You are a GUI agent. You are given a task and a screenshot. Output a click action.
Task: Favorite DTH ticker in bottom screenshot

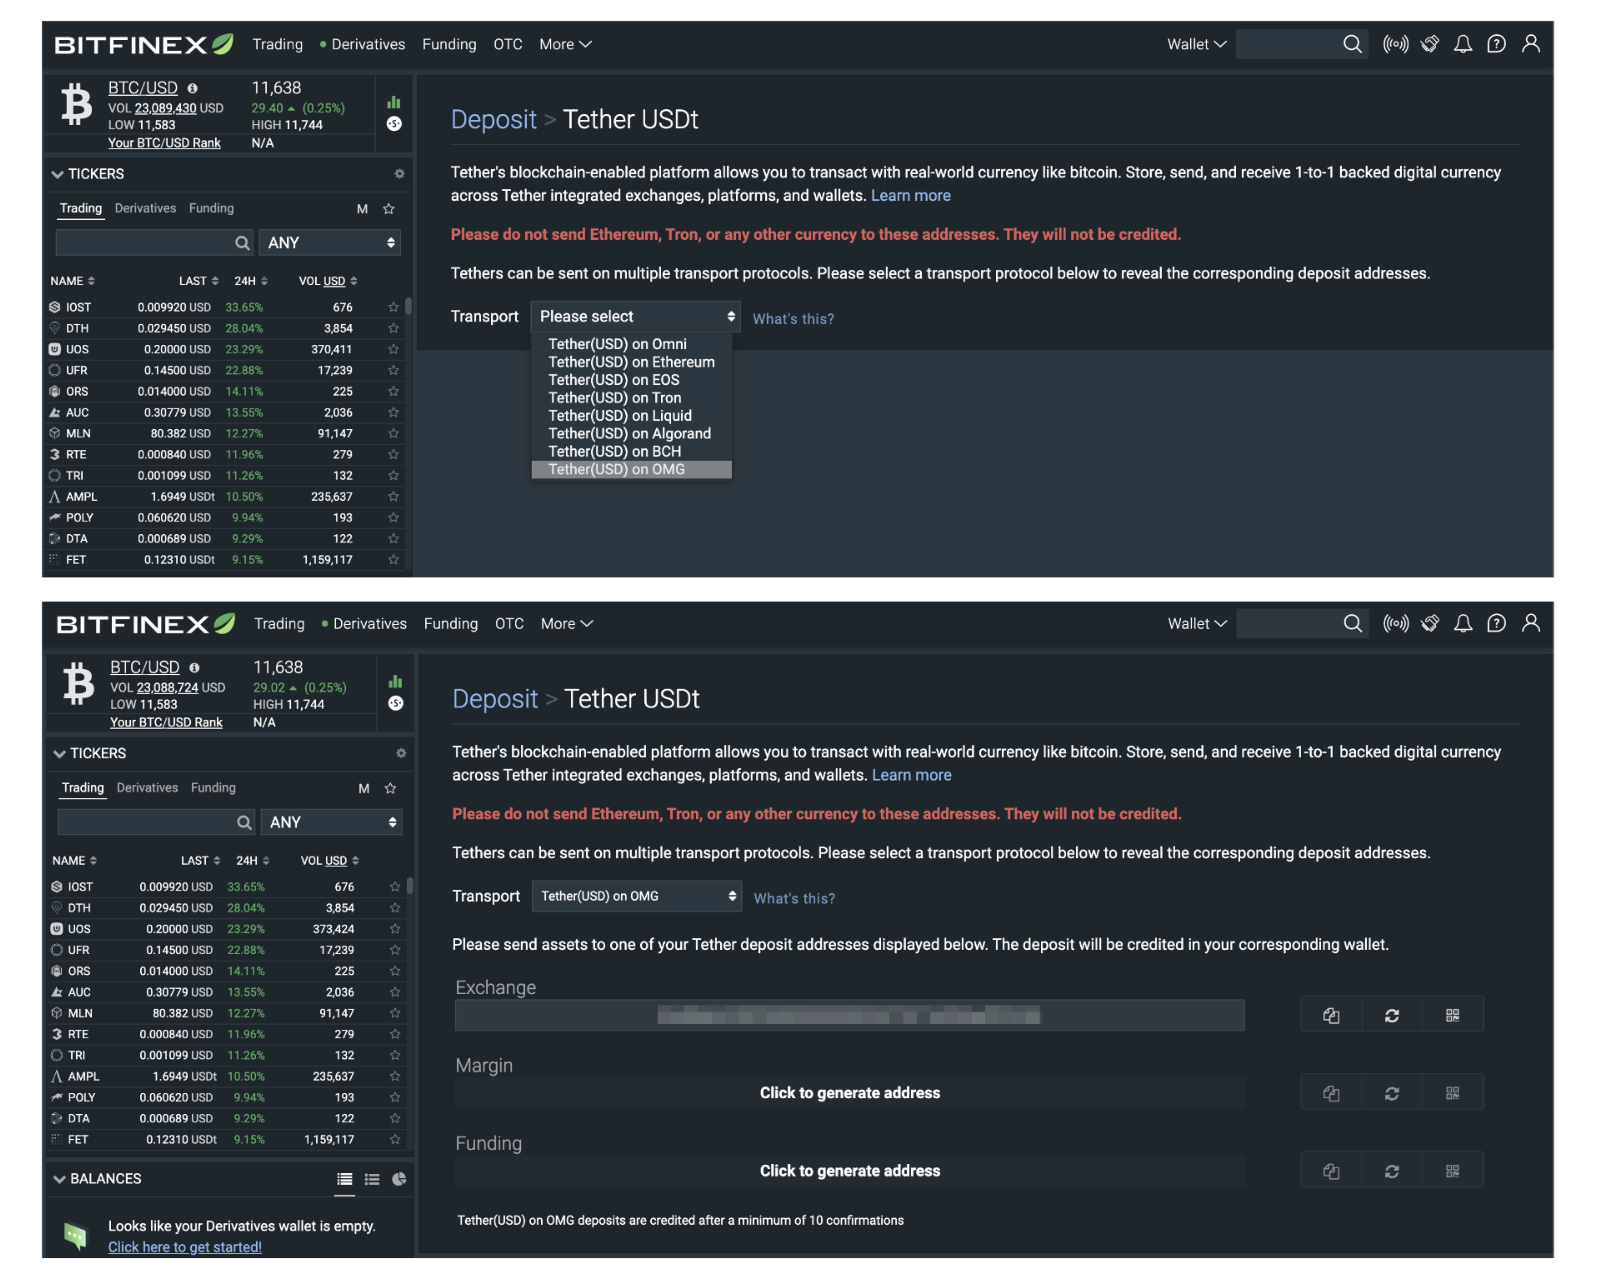click(x=395, y=908)
